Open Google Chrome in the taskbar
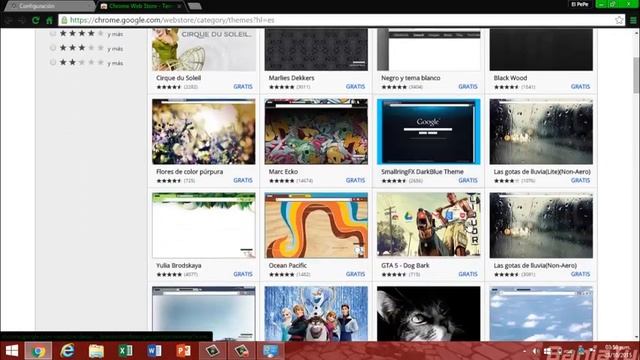Viewport: 640px width, 360px height. pyautogui.click(x=38, y=351)
